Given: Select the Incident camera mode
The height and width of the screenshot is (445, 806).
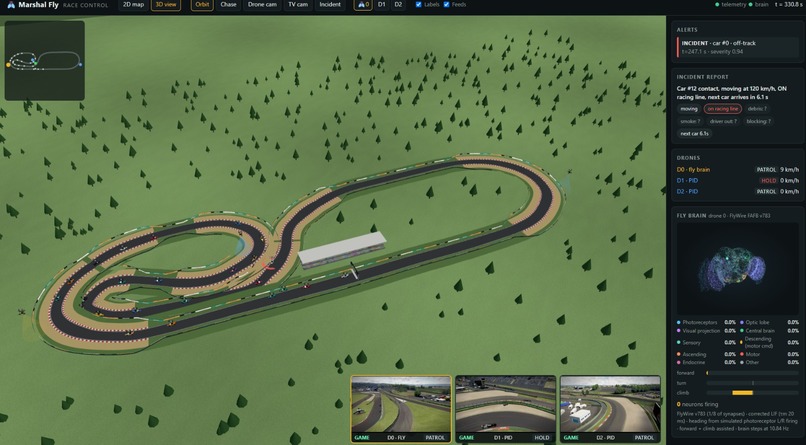Looking at the screenshot, I should 330,5.
